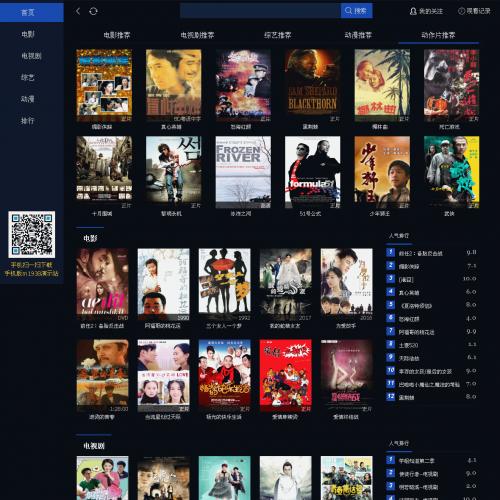Open 电影 in the left sidebar
Image resolution: width=500 pixels, height=500 pixels.
28,34
